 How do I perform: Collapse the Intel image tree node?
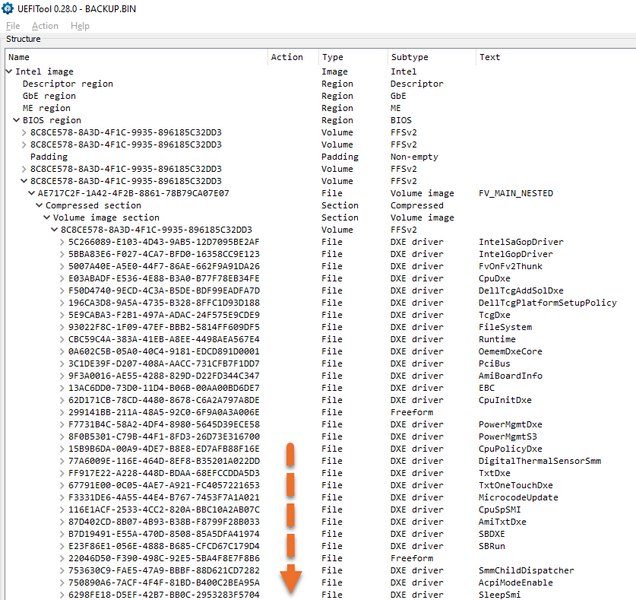9,71
